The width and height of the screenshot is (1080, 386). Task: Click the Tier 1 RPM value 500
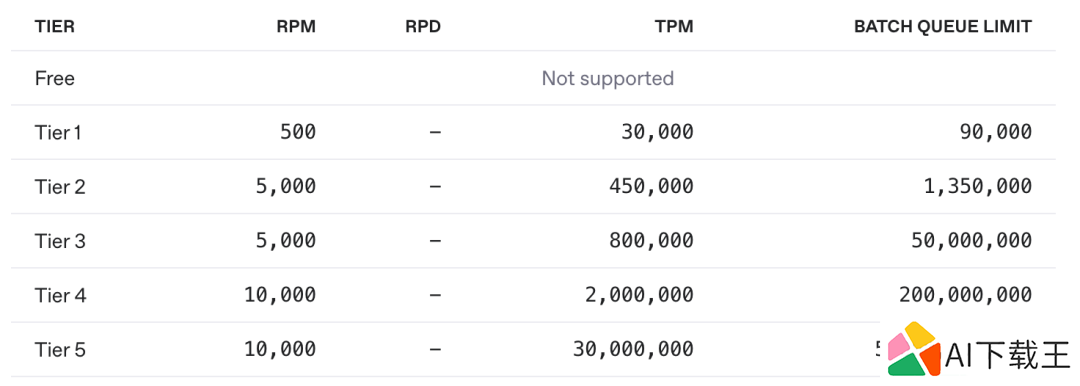298,132
